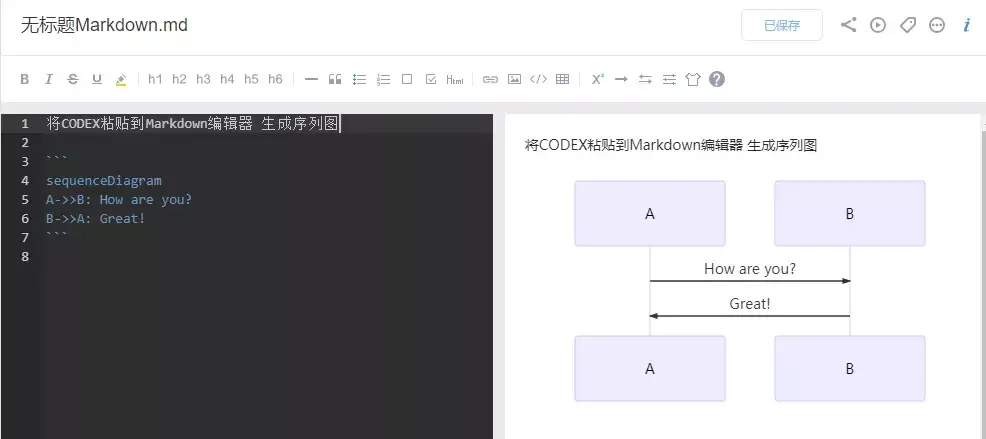The width and height of the screenshot is (986, 439).
Task: Insert a horizontal rule line
Action: [311, 79]
